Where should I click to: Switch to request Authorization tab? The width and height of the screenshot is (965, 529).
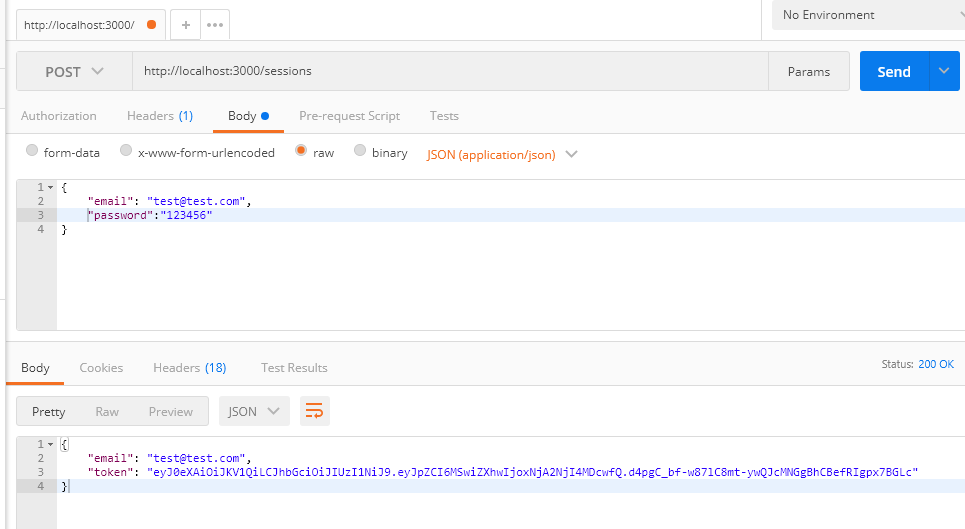58,116
